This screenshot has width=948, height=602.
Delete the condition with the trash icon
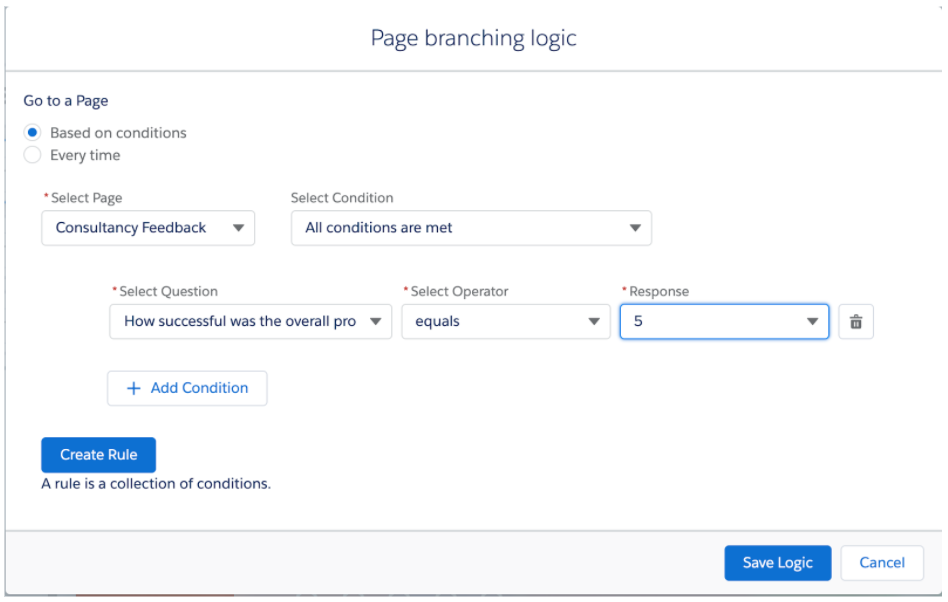(x=855, y=322)
